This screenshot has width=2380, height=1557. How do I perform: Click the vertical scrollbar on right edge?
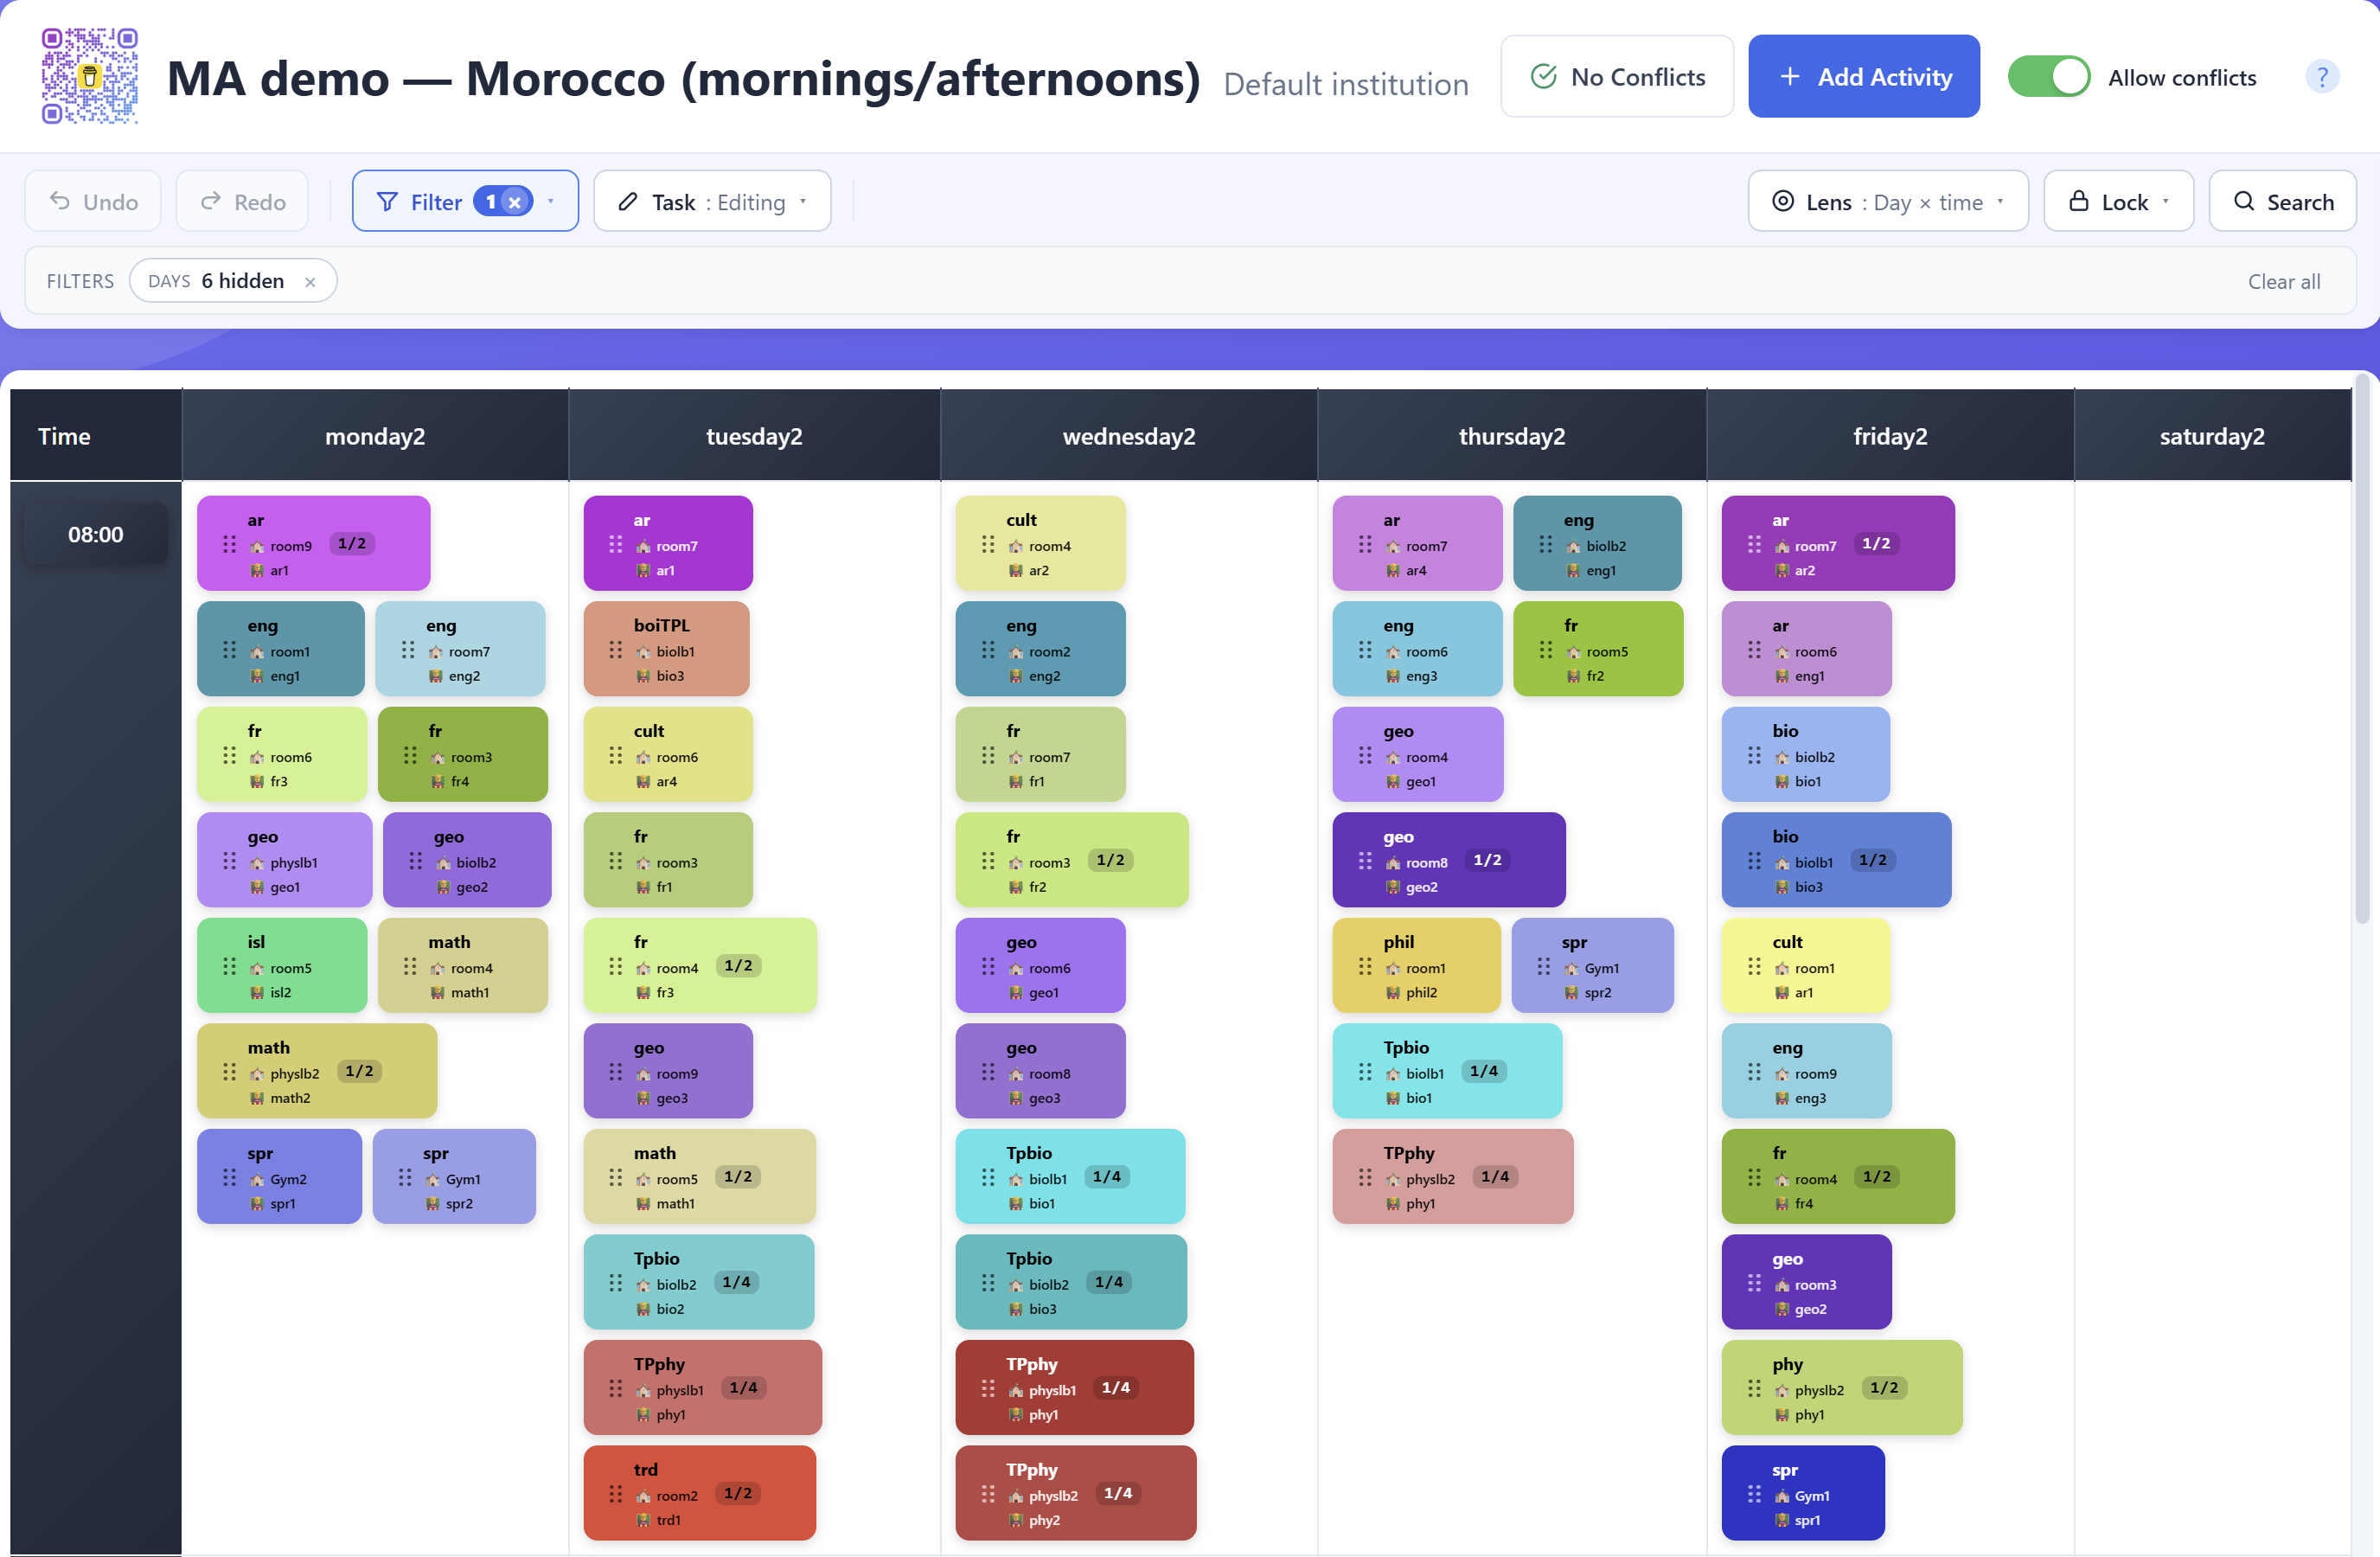pyautogui.click(x=2362, y=650)
